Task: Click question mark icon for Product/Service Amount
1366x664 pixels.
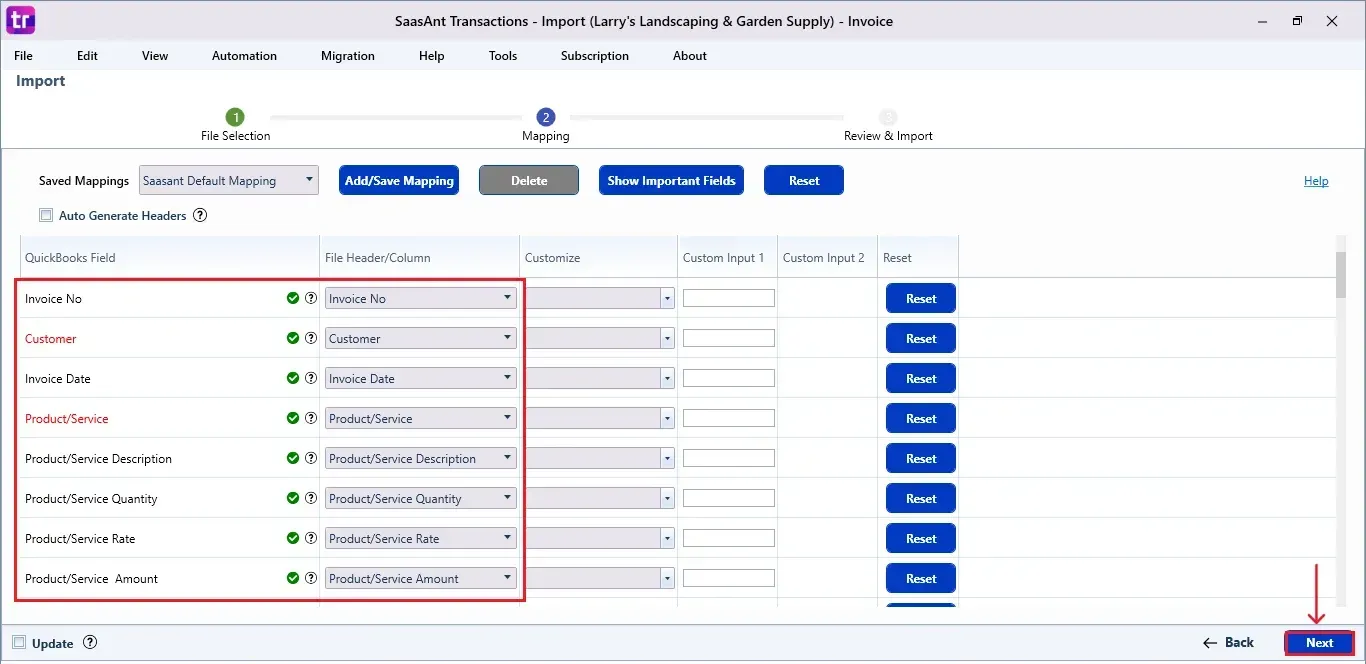Action: pyautogui.click(x=311, y=578)
